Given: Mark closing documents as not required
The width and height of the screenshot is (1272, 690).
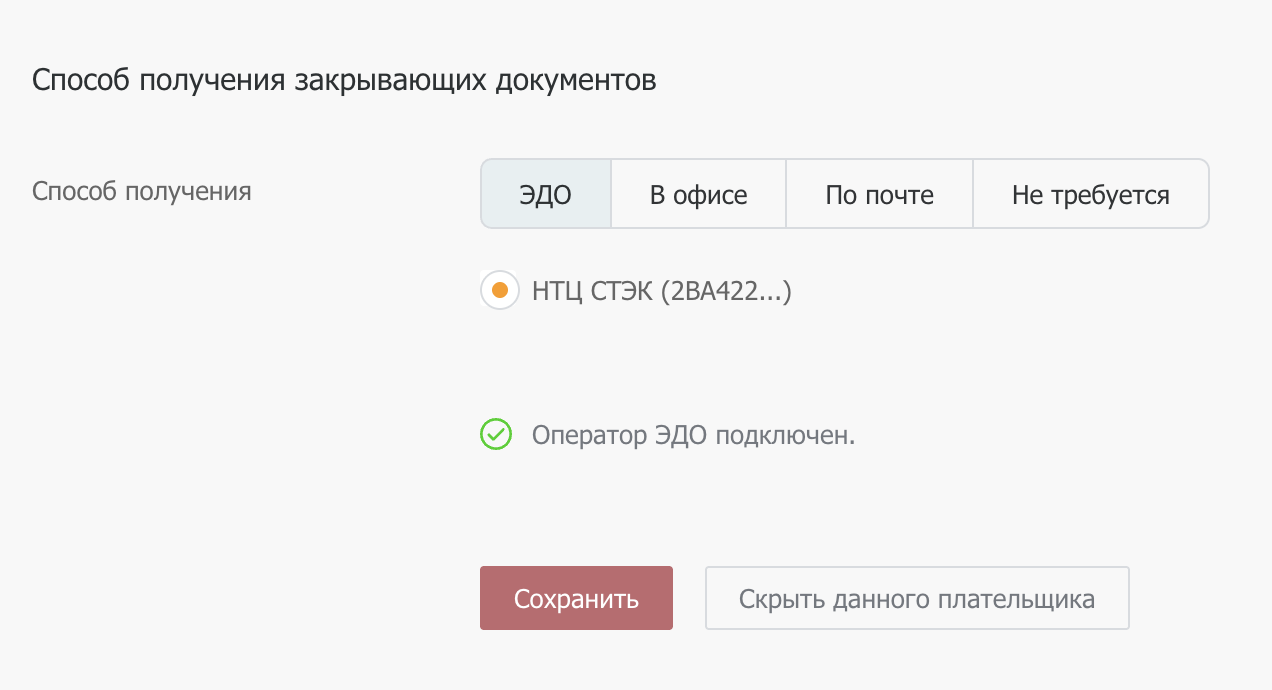Looking at the screenshot, I should tap(1091, 194).
